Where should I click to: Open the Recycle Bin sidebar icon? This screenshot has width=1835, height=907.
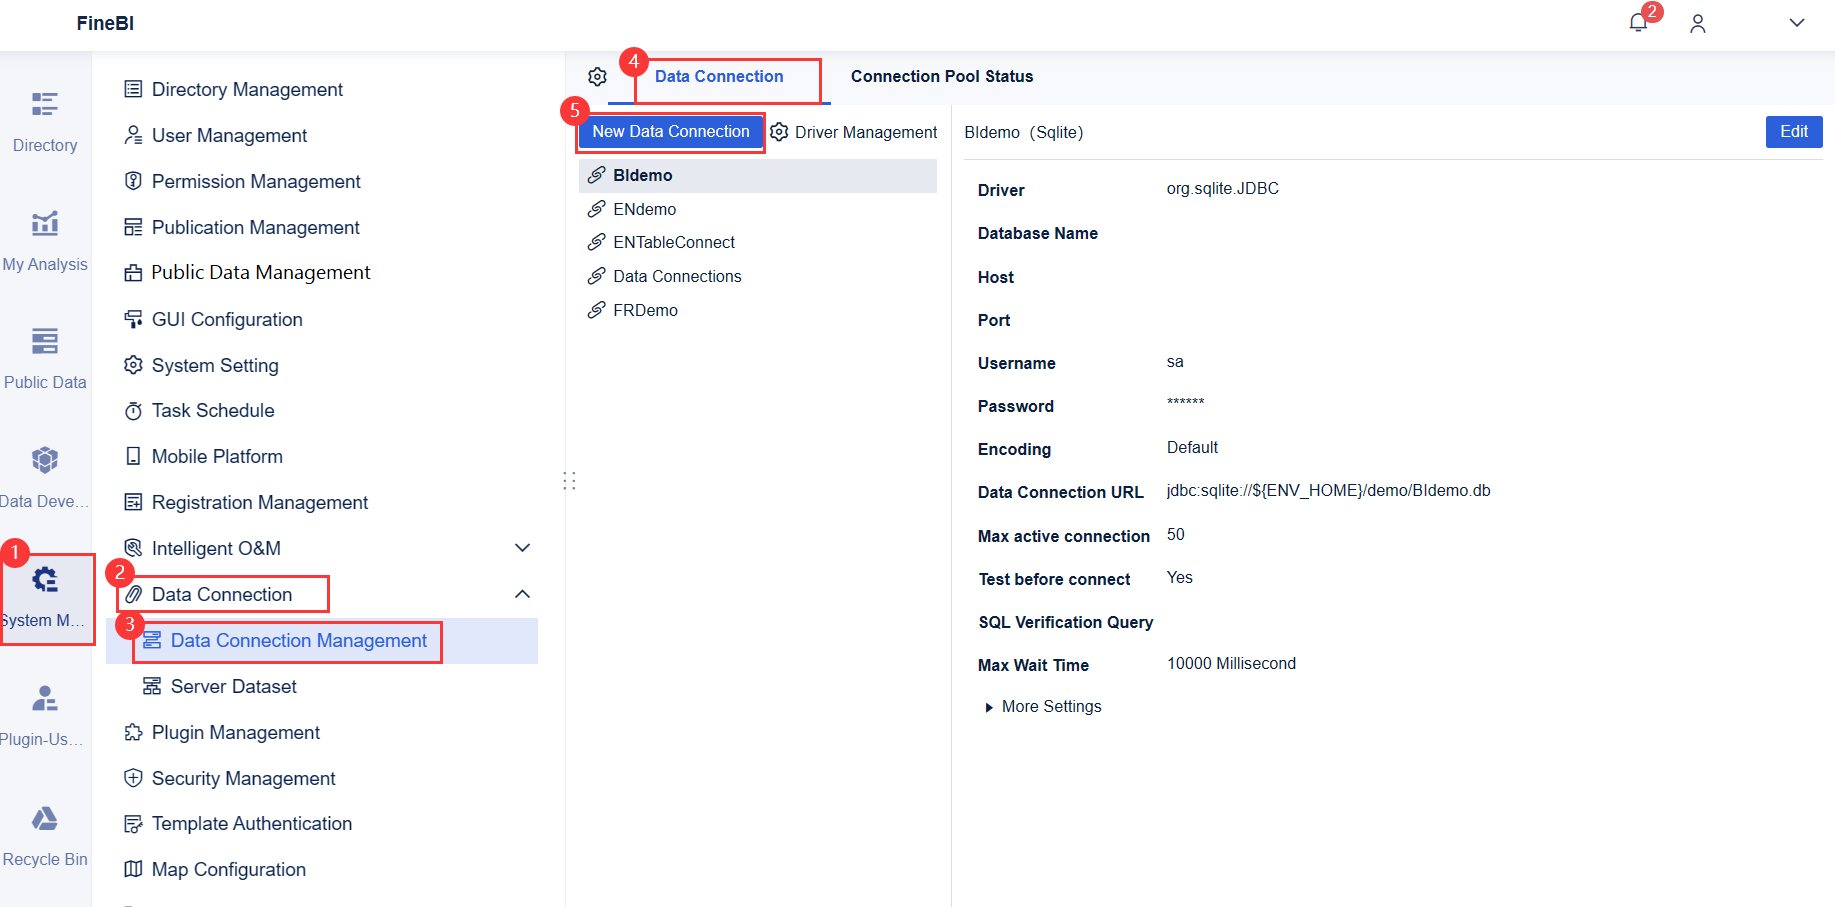pyautogui.click(x=45, y=833)
